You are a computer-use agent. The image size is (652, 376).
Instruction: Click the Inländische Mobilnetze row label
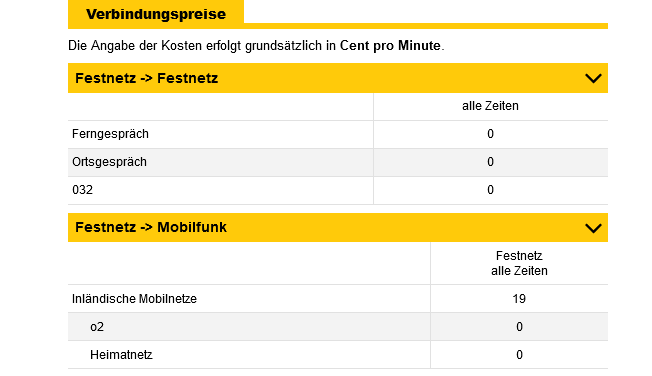(134, 299)
